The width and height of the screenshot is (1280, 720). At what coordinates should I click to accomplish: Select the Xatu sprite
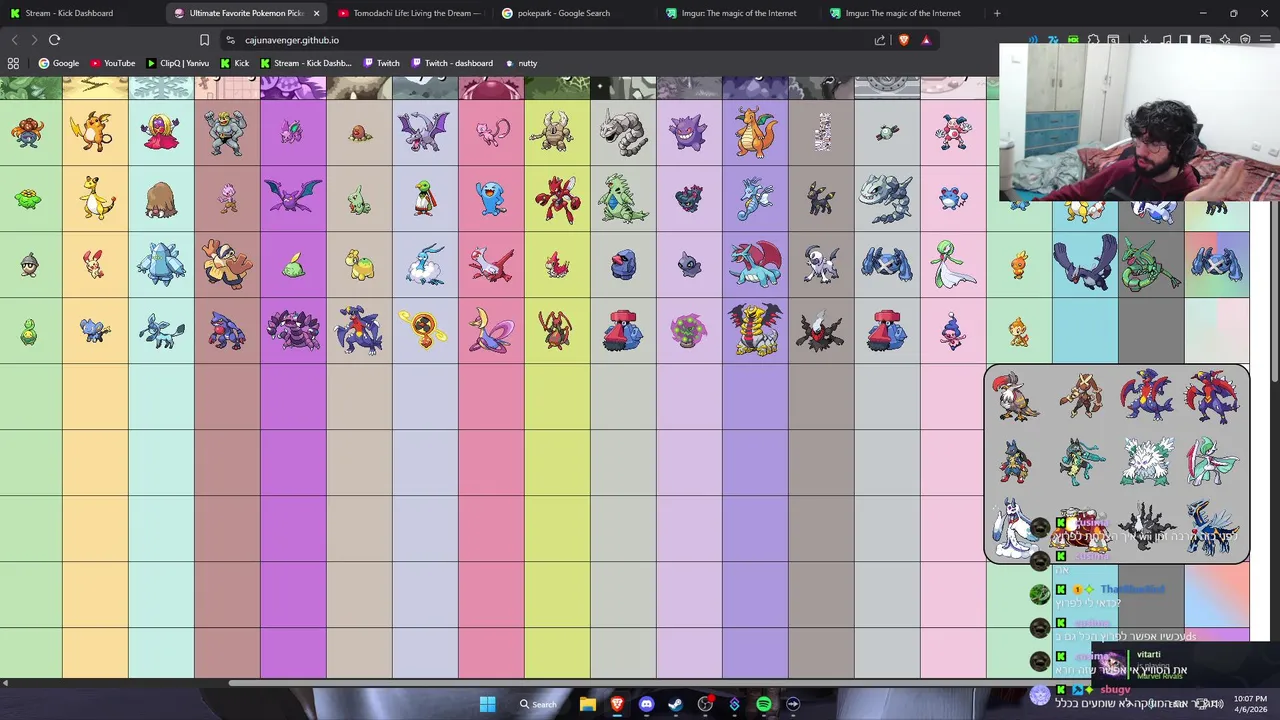pos(425,198)
